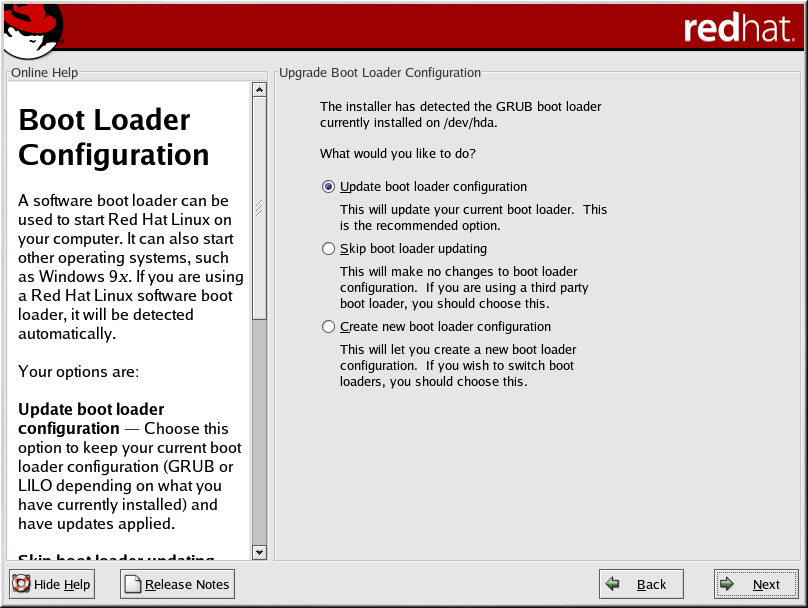
Task: Click the redhat wordmark in the banner
Action: coord(739,29)
